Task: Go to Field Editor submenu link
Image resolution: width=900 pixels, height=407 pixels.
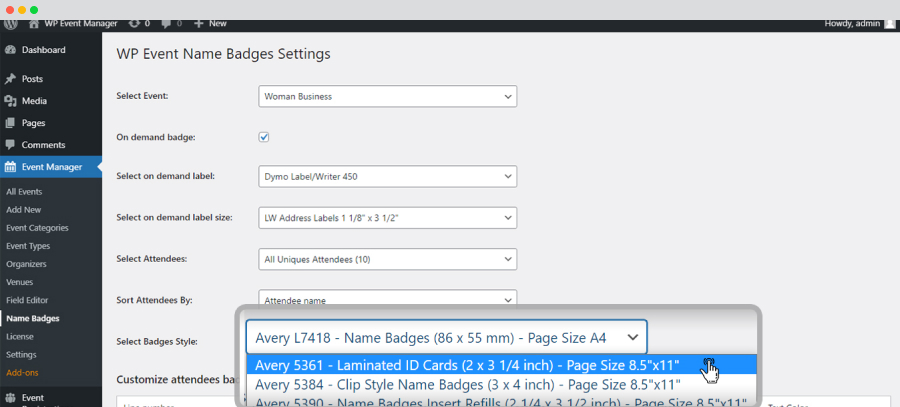Action: 27,300
